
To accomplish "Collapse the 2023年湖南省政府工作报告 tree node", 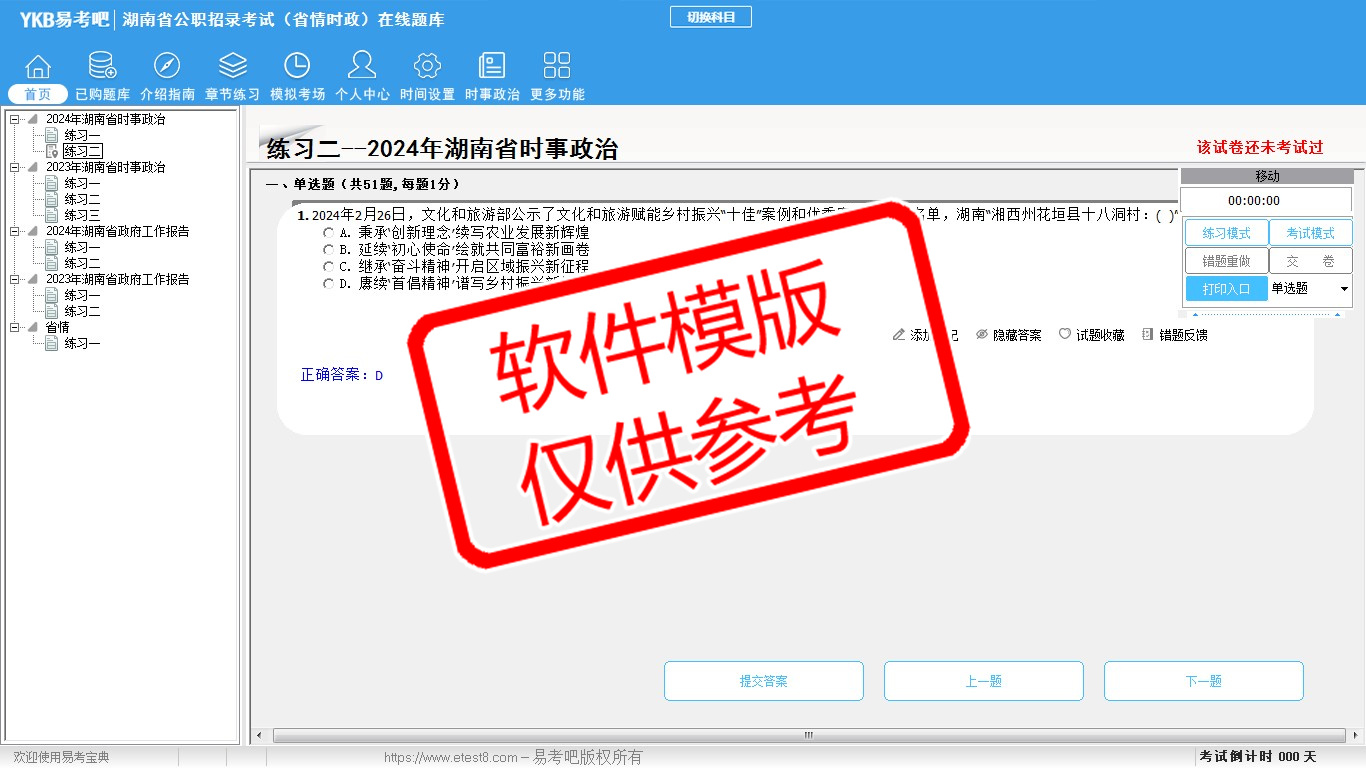I will click(x=14, y=280).
